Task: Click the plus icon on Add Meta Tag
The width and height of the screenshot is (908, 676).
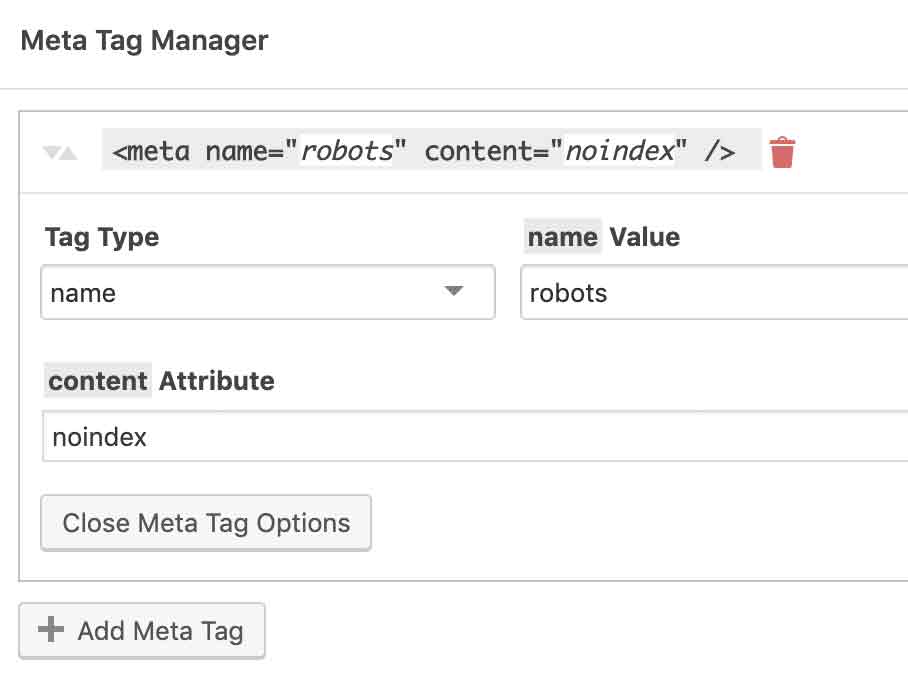Action: pos(50,630)
